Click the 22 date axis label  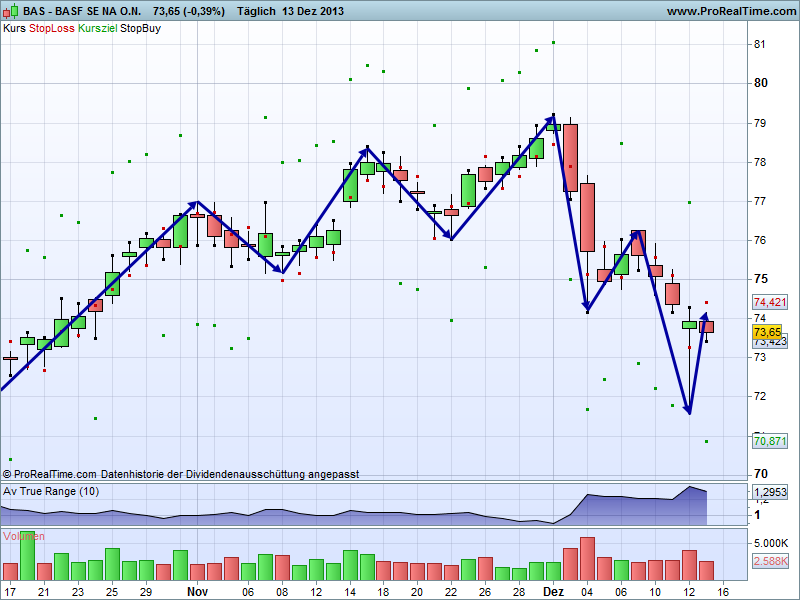coord(451,592)
